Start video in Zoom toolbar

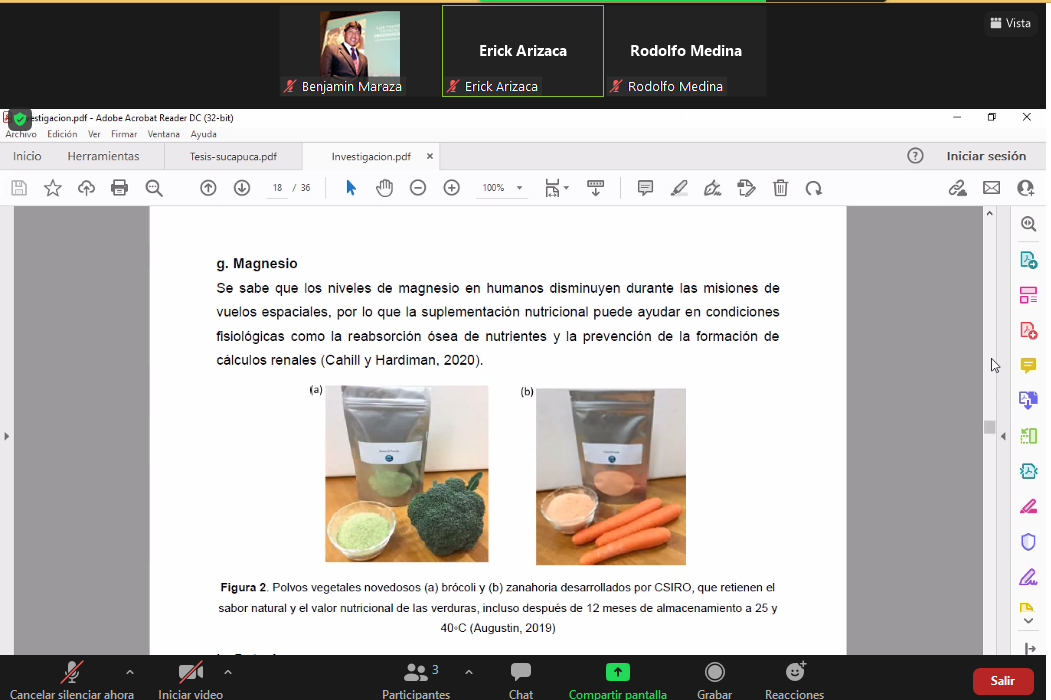190,681
